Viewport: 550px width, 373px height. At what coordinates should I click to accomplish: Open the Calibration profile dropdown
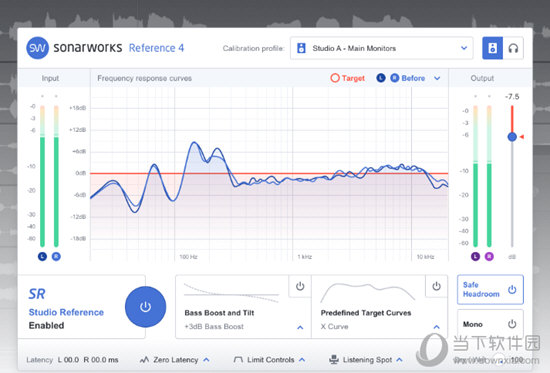[382, 48]
